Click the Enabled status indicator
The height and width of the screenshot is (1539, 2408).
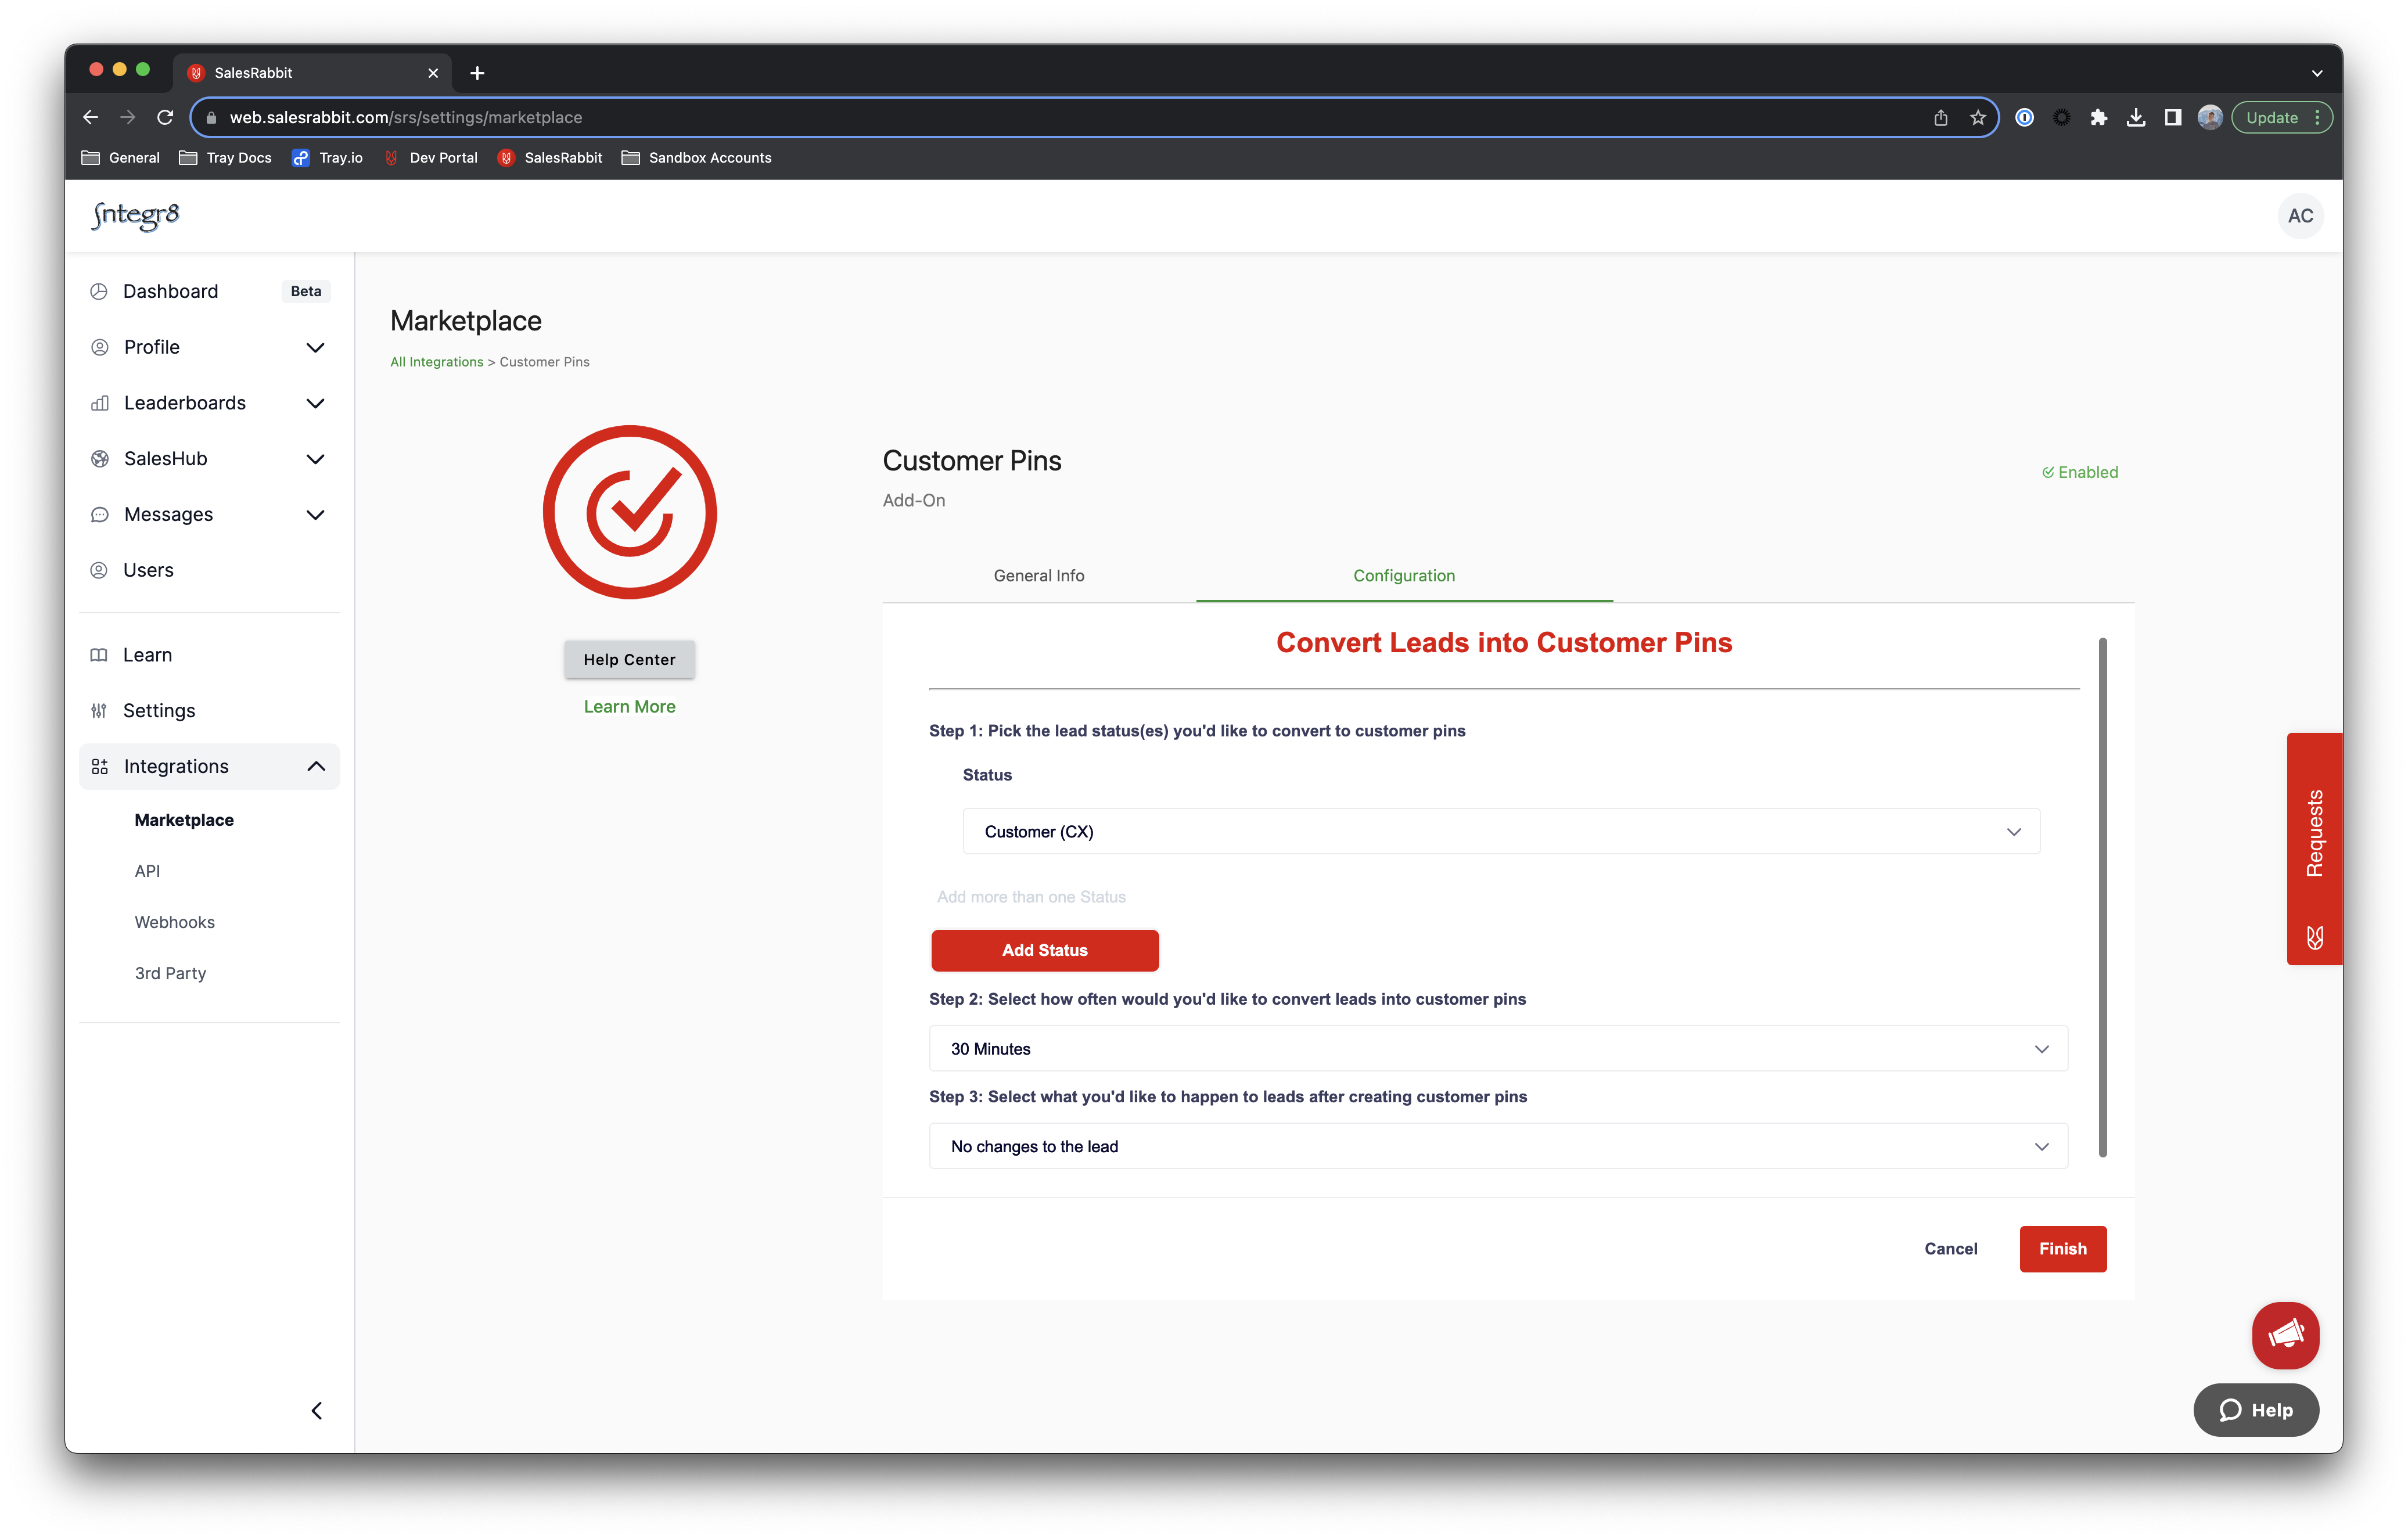click(2079, 472)
